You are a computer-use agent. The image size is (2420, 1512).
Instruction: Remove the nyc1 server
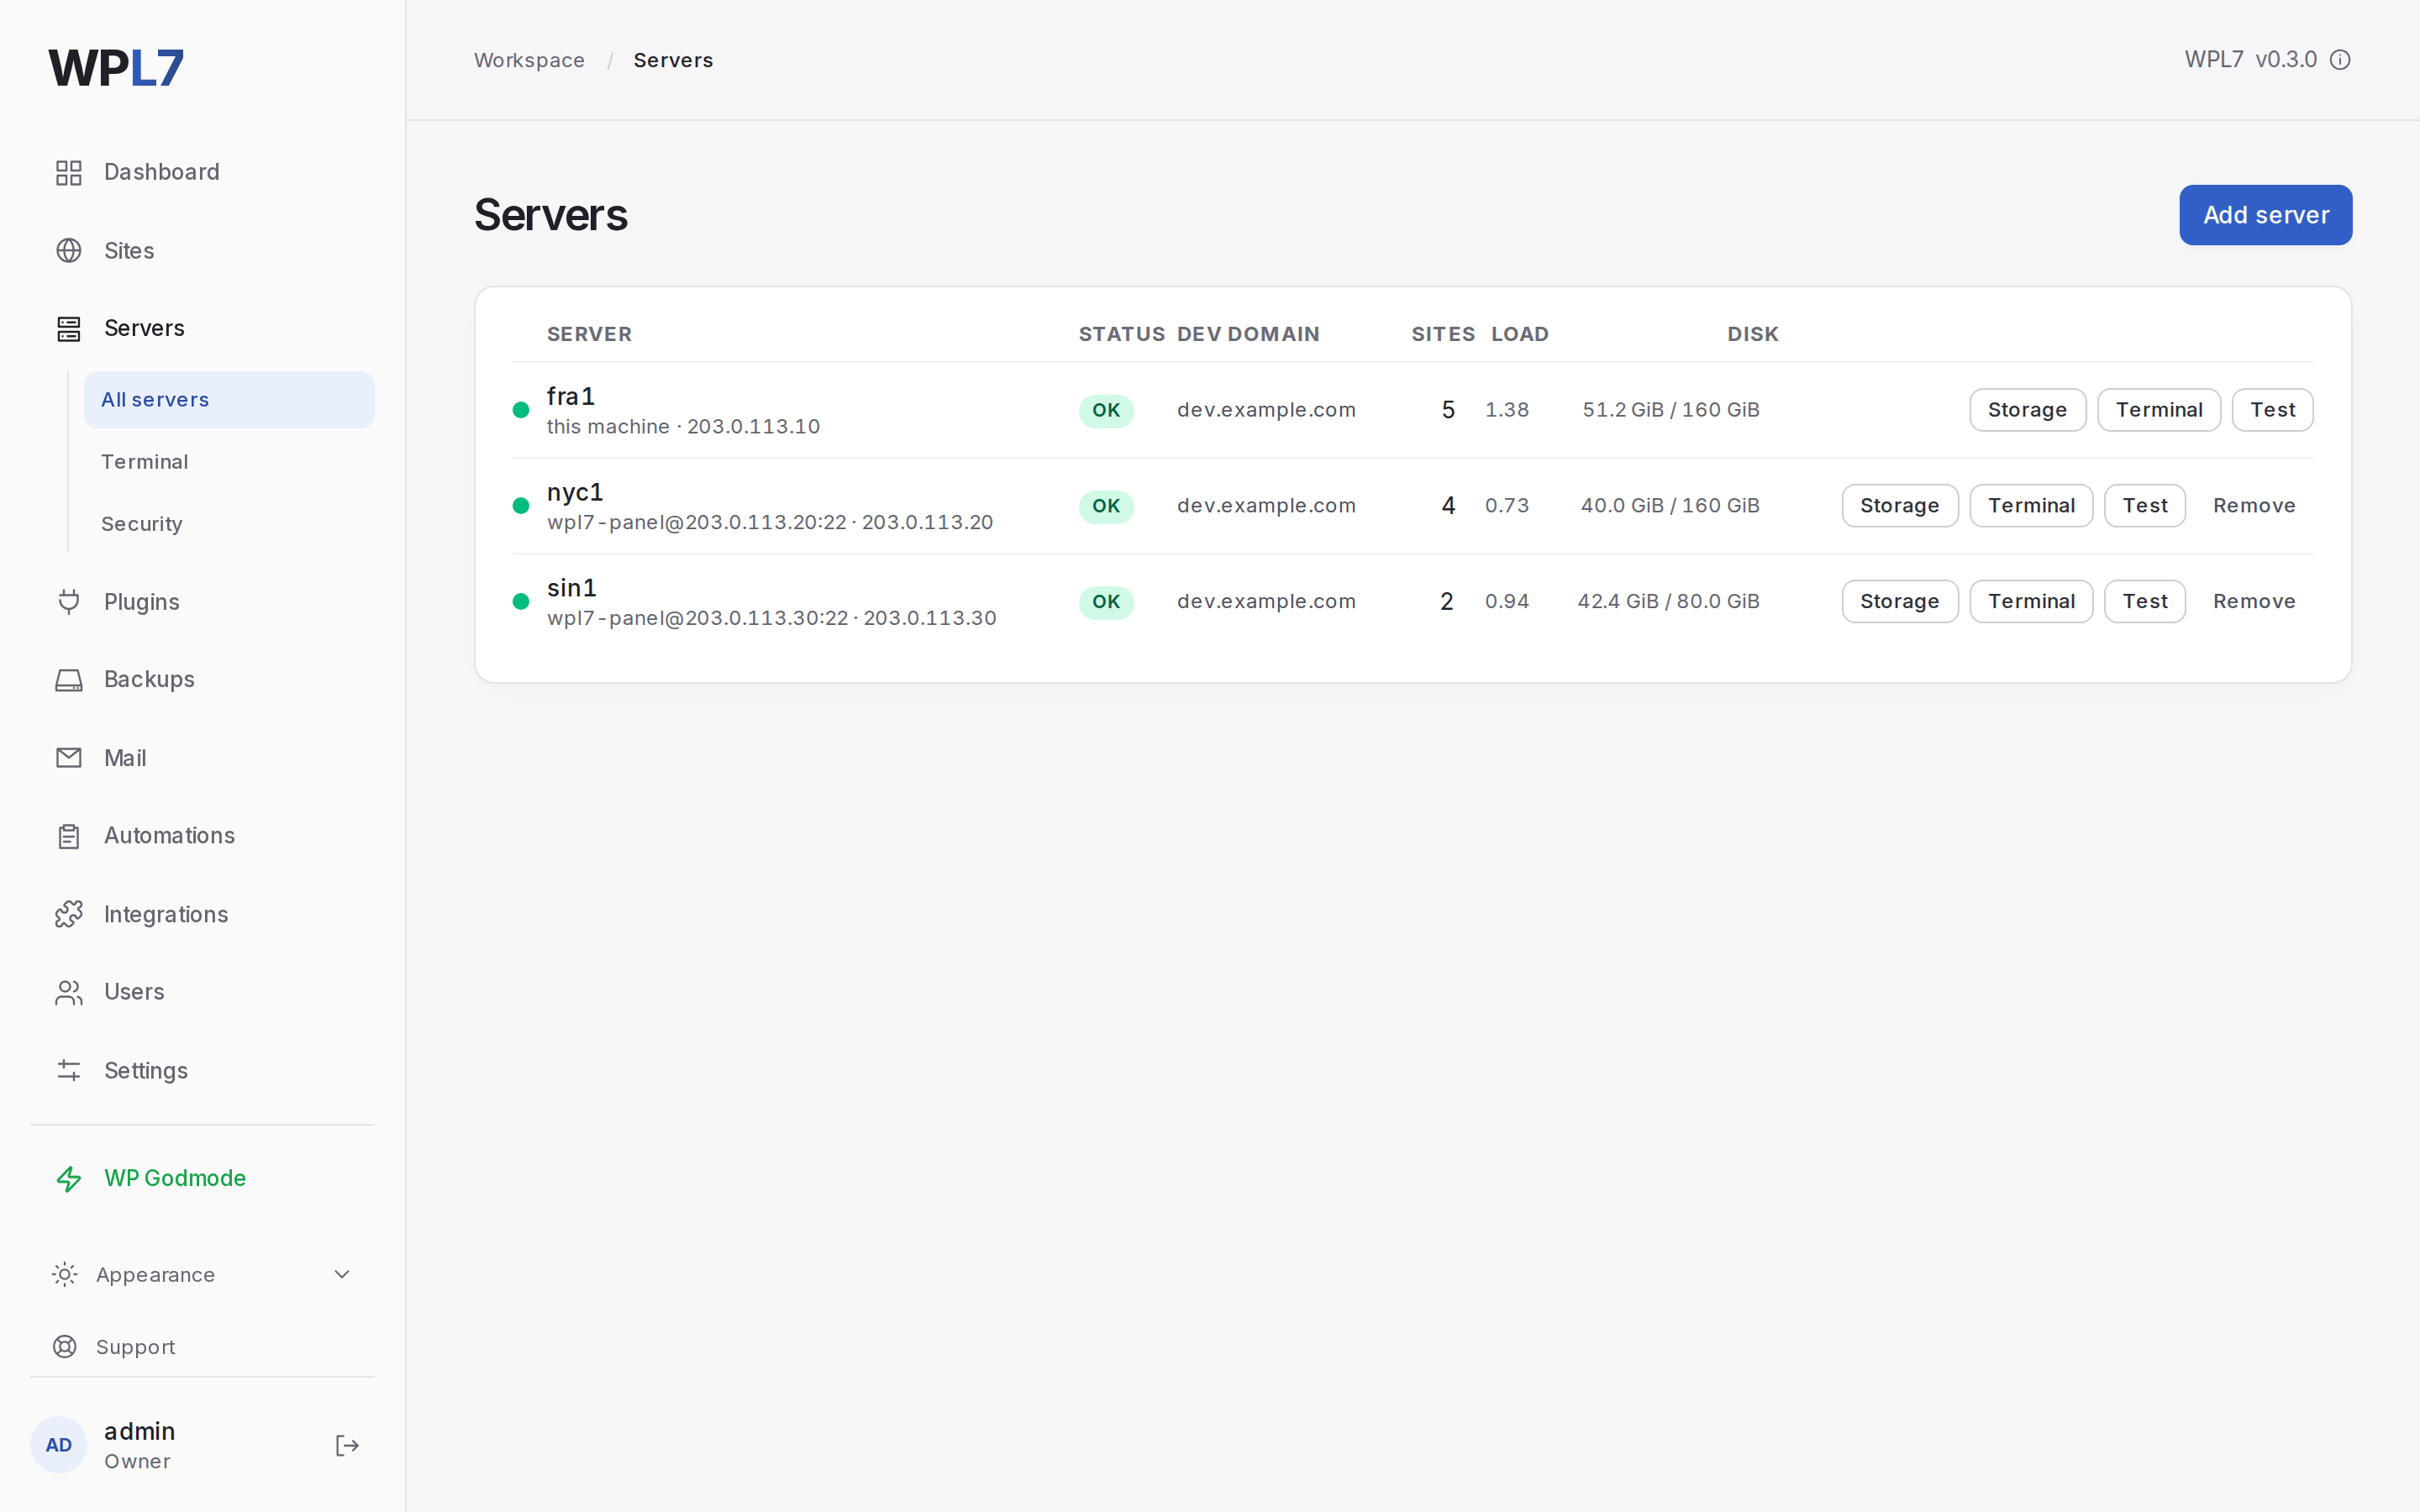pyautogui.click(x=2254, y=506)
